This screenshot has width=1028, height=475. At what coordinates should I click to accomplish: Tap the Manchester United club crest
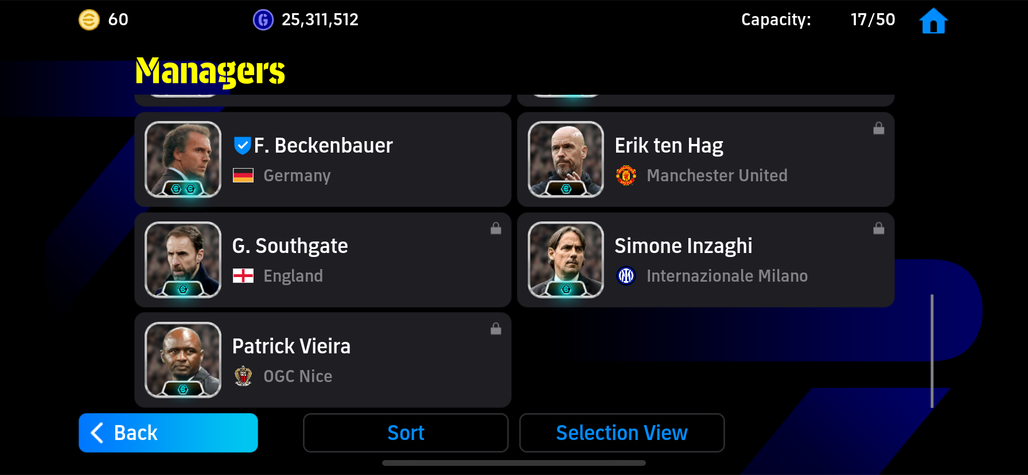pos(626,176)
